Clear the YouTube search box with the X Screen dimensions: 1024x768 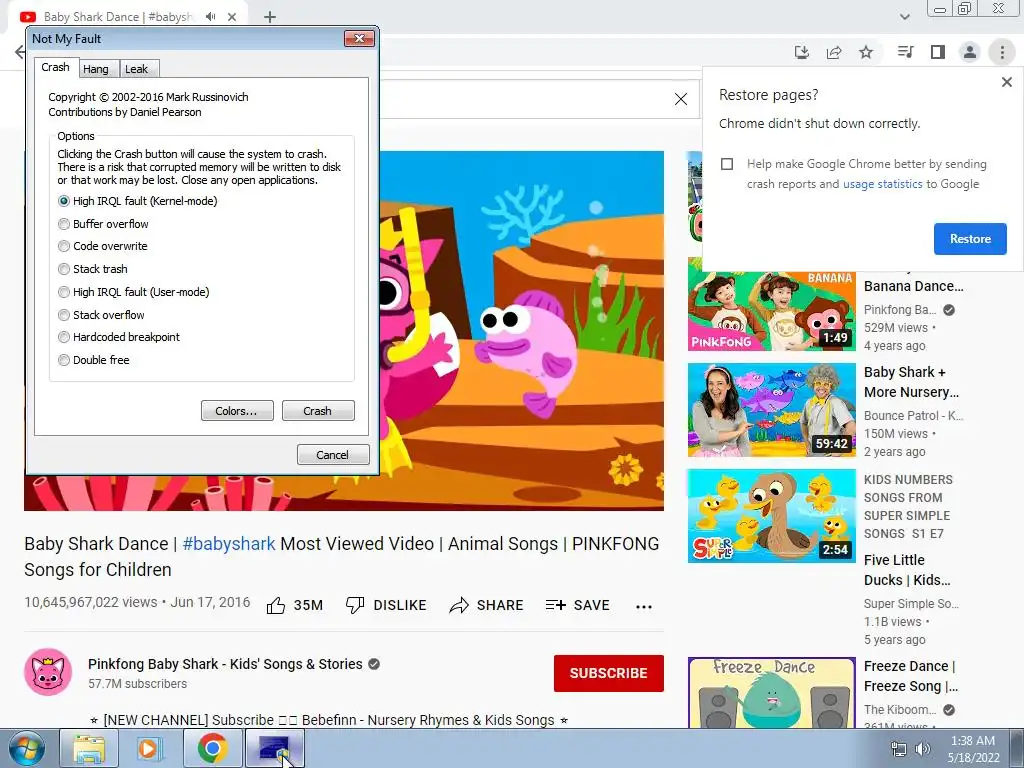coord(680,99)
